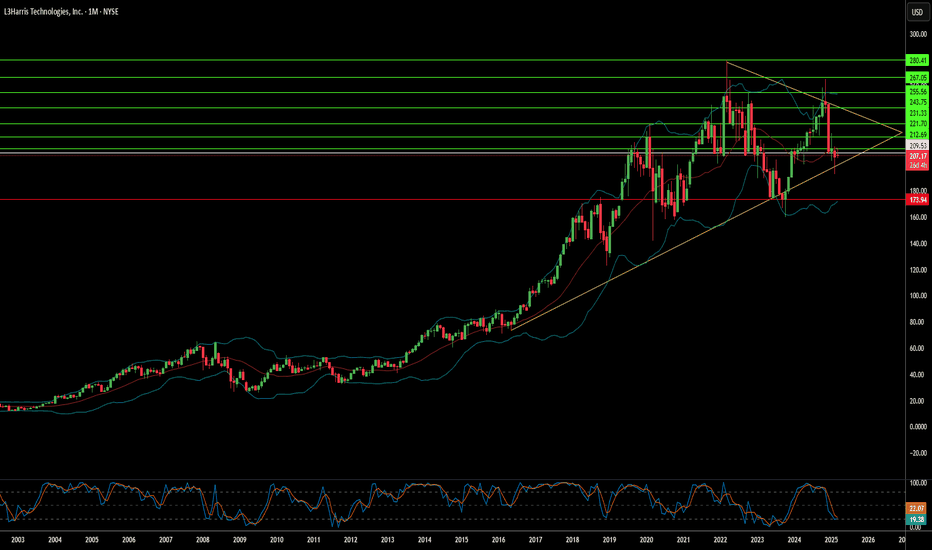
Task: Click the L3Harris Technologies chart title
Action: coord(61,11)
